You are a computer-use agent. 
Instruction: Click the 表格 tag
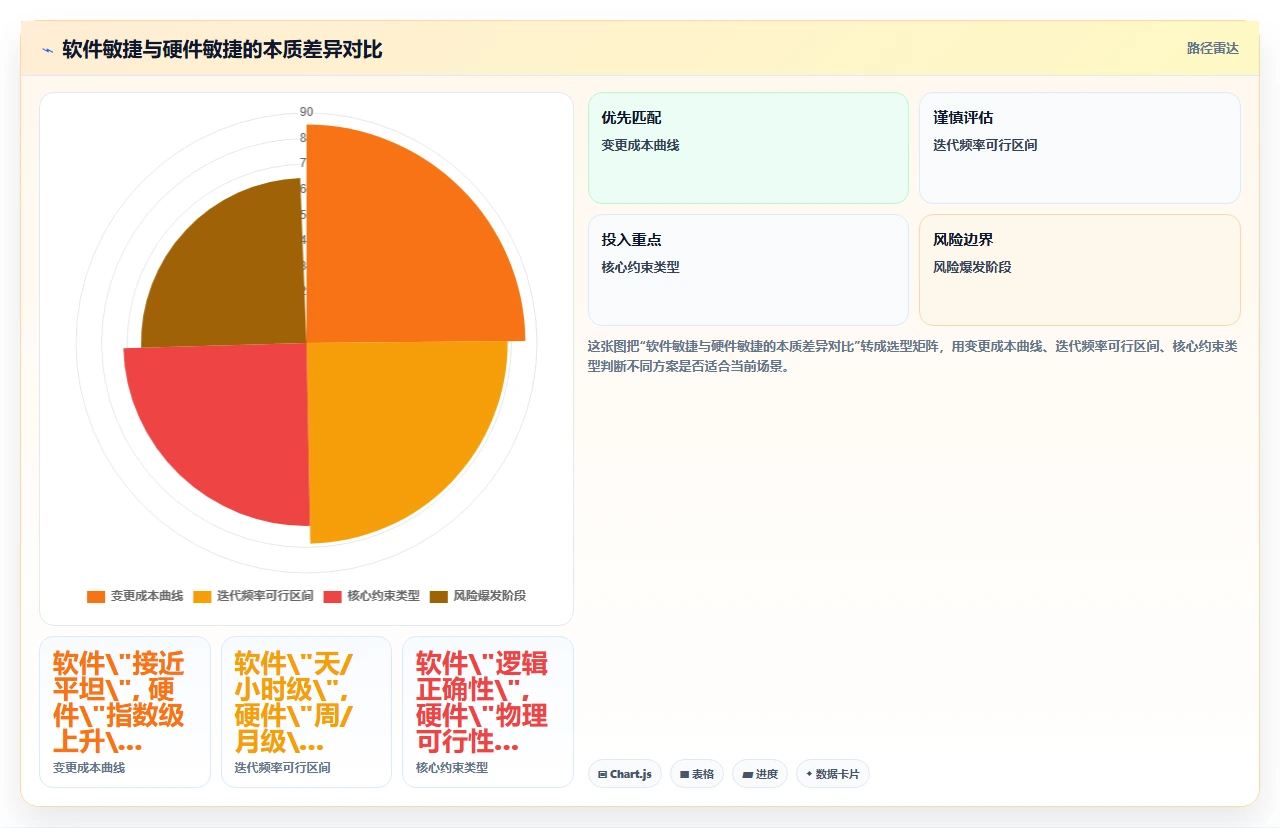(697, 774)
